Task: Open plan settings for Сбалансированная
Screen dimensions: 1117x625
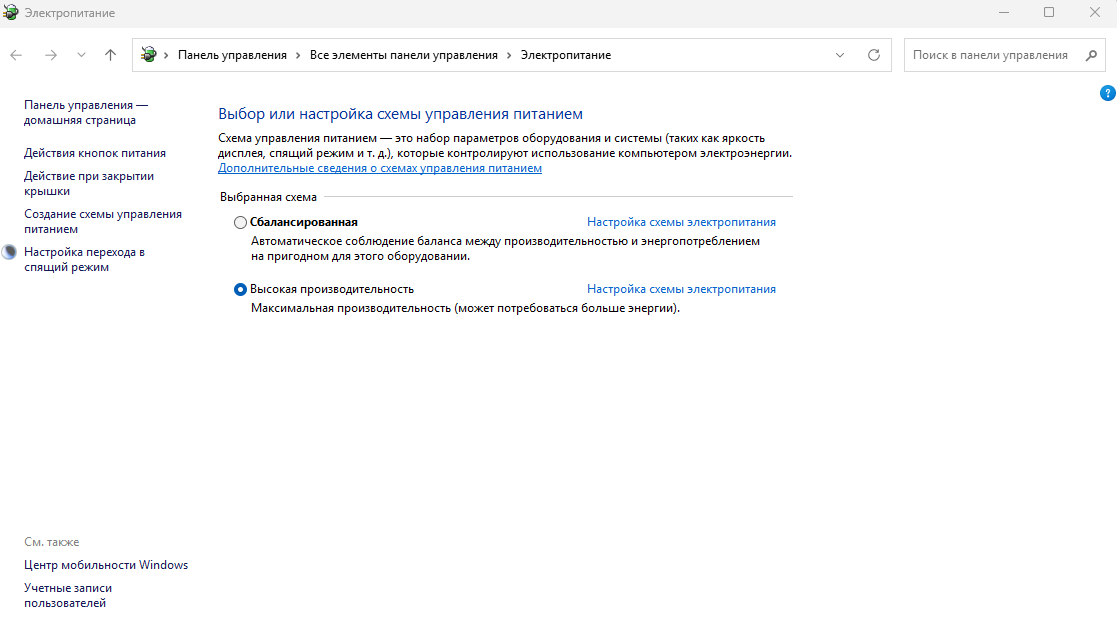Action: 681,222
